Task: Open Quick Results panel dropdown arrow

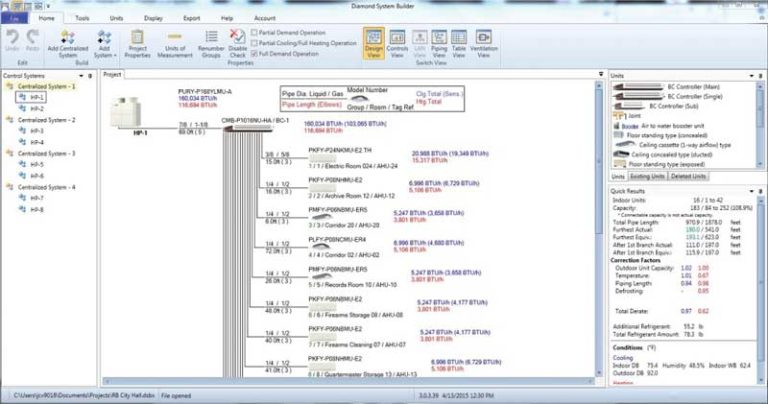Action: click(751, 191)
